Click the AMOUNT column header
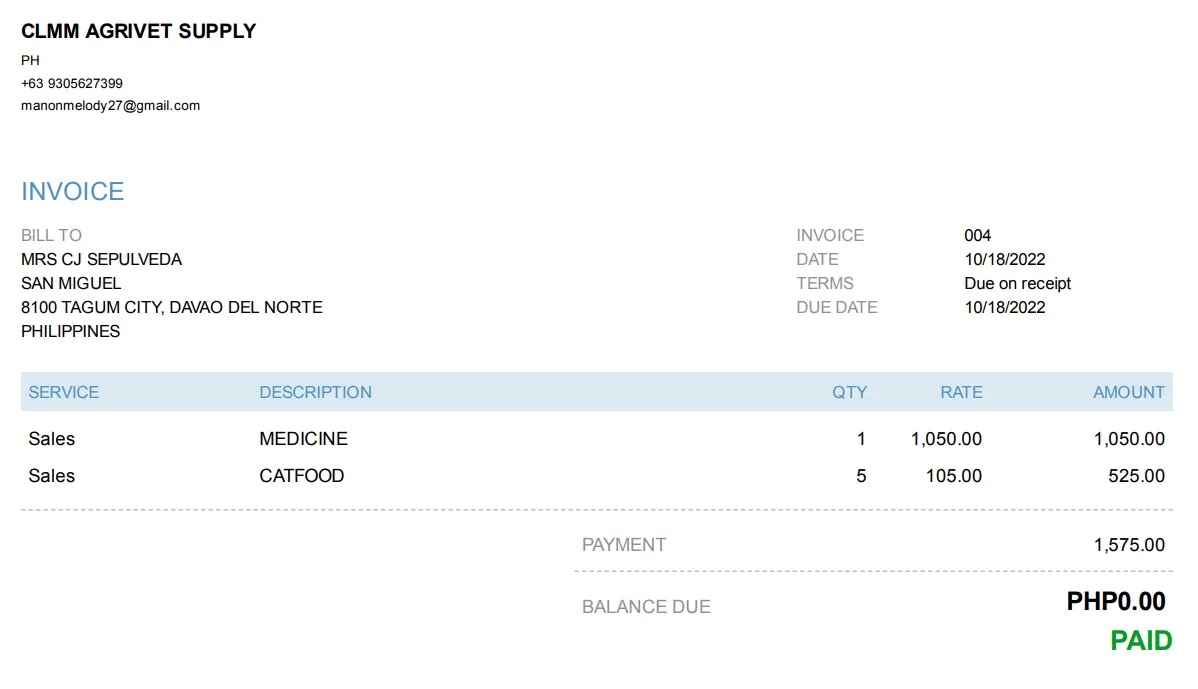This screenshot has width=1198, height=689. pos(1128,392)
